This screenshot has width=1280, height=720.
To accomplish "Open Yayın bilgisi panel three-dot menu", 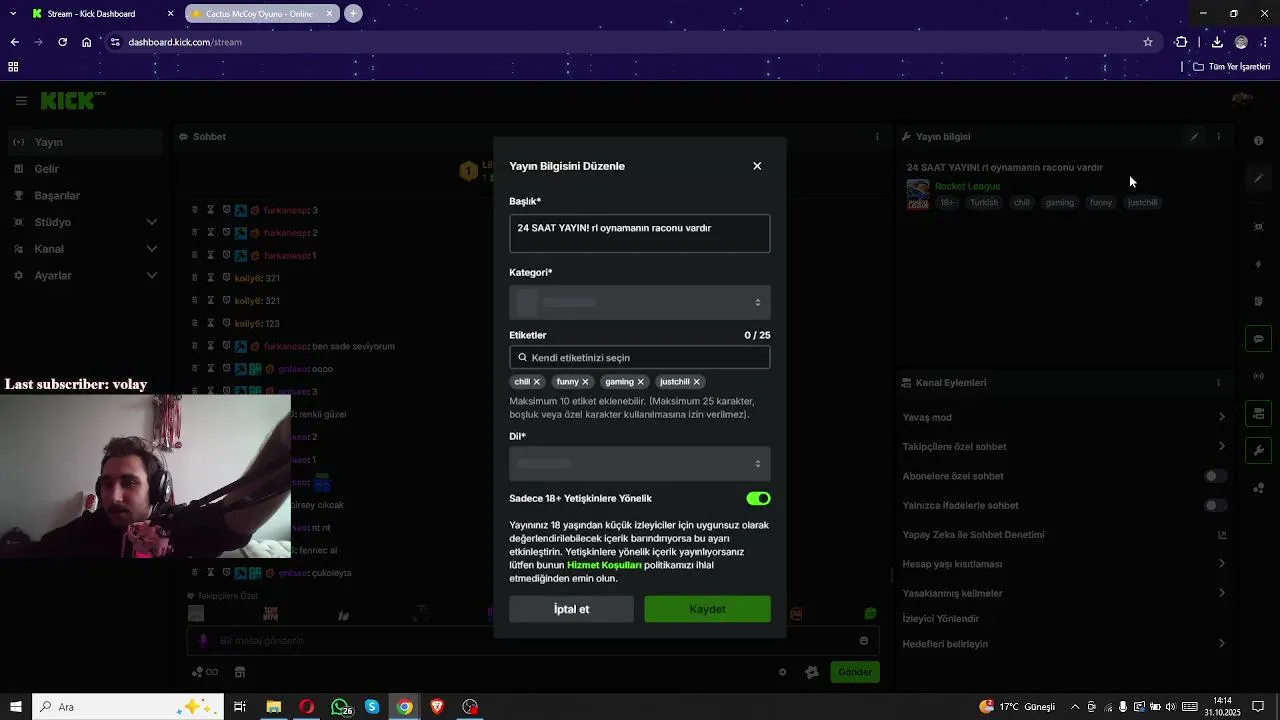I will (x=1218, y=137).
